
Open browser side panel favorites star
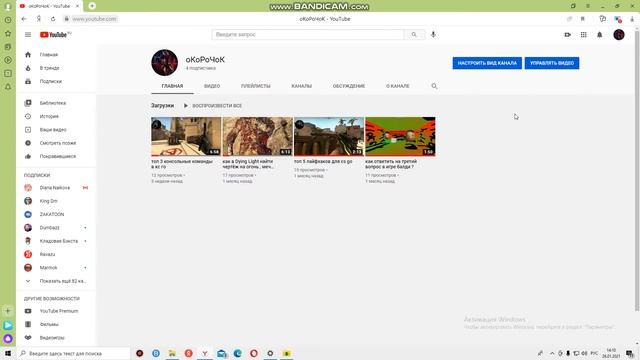pos(8,33)
